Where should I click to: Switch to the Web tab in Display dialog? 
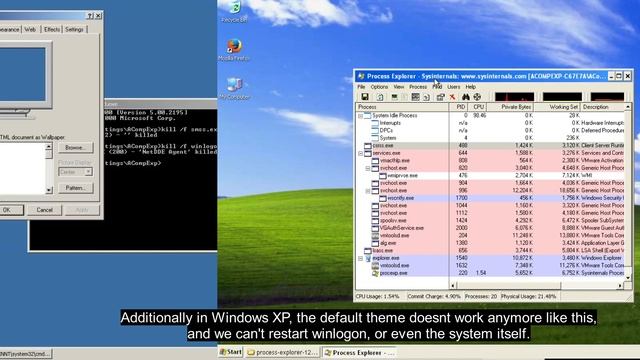(30, 29)
